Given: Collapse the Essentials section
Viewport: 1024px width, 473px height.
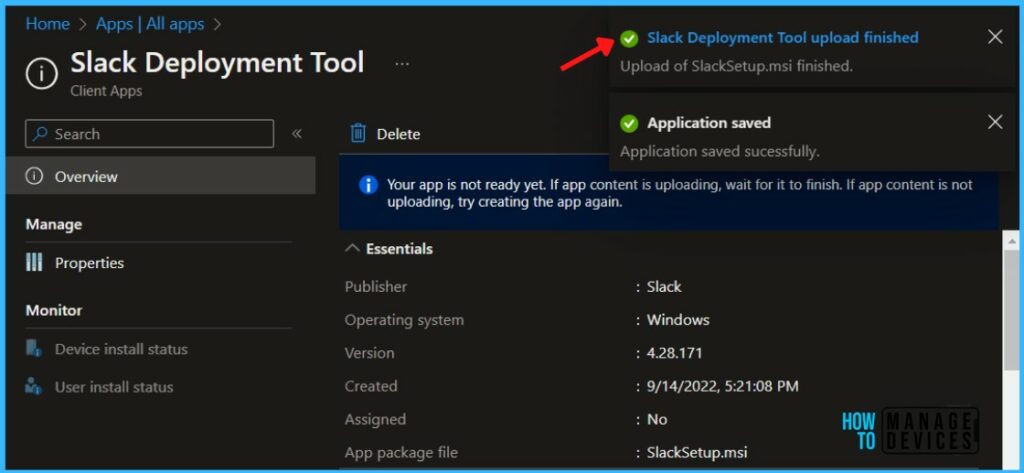Looking at the screenshot, I should pyautogui.click(x=389, y=249).
